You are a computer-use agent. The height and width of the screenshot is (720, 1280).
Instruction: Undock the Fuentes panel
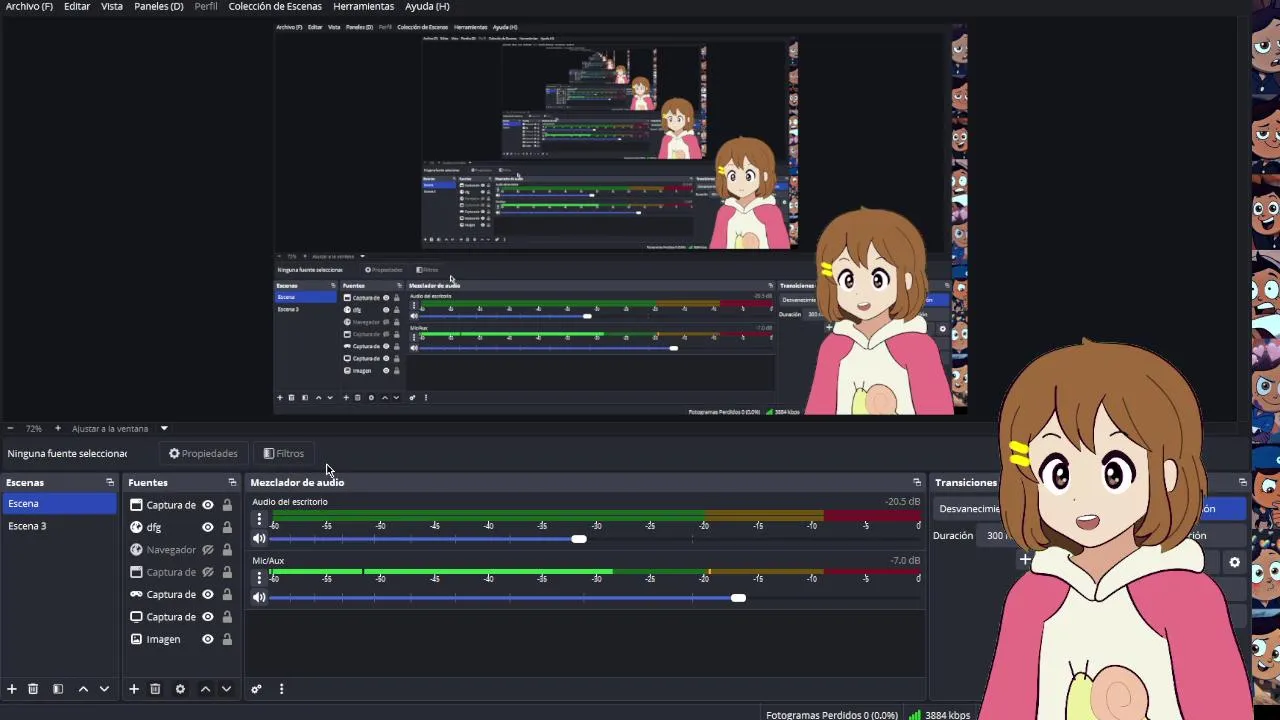[232, 483]
